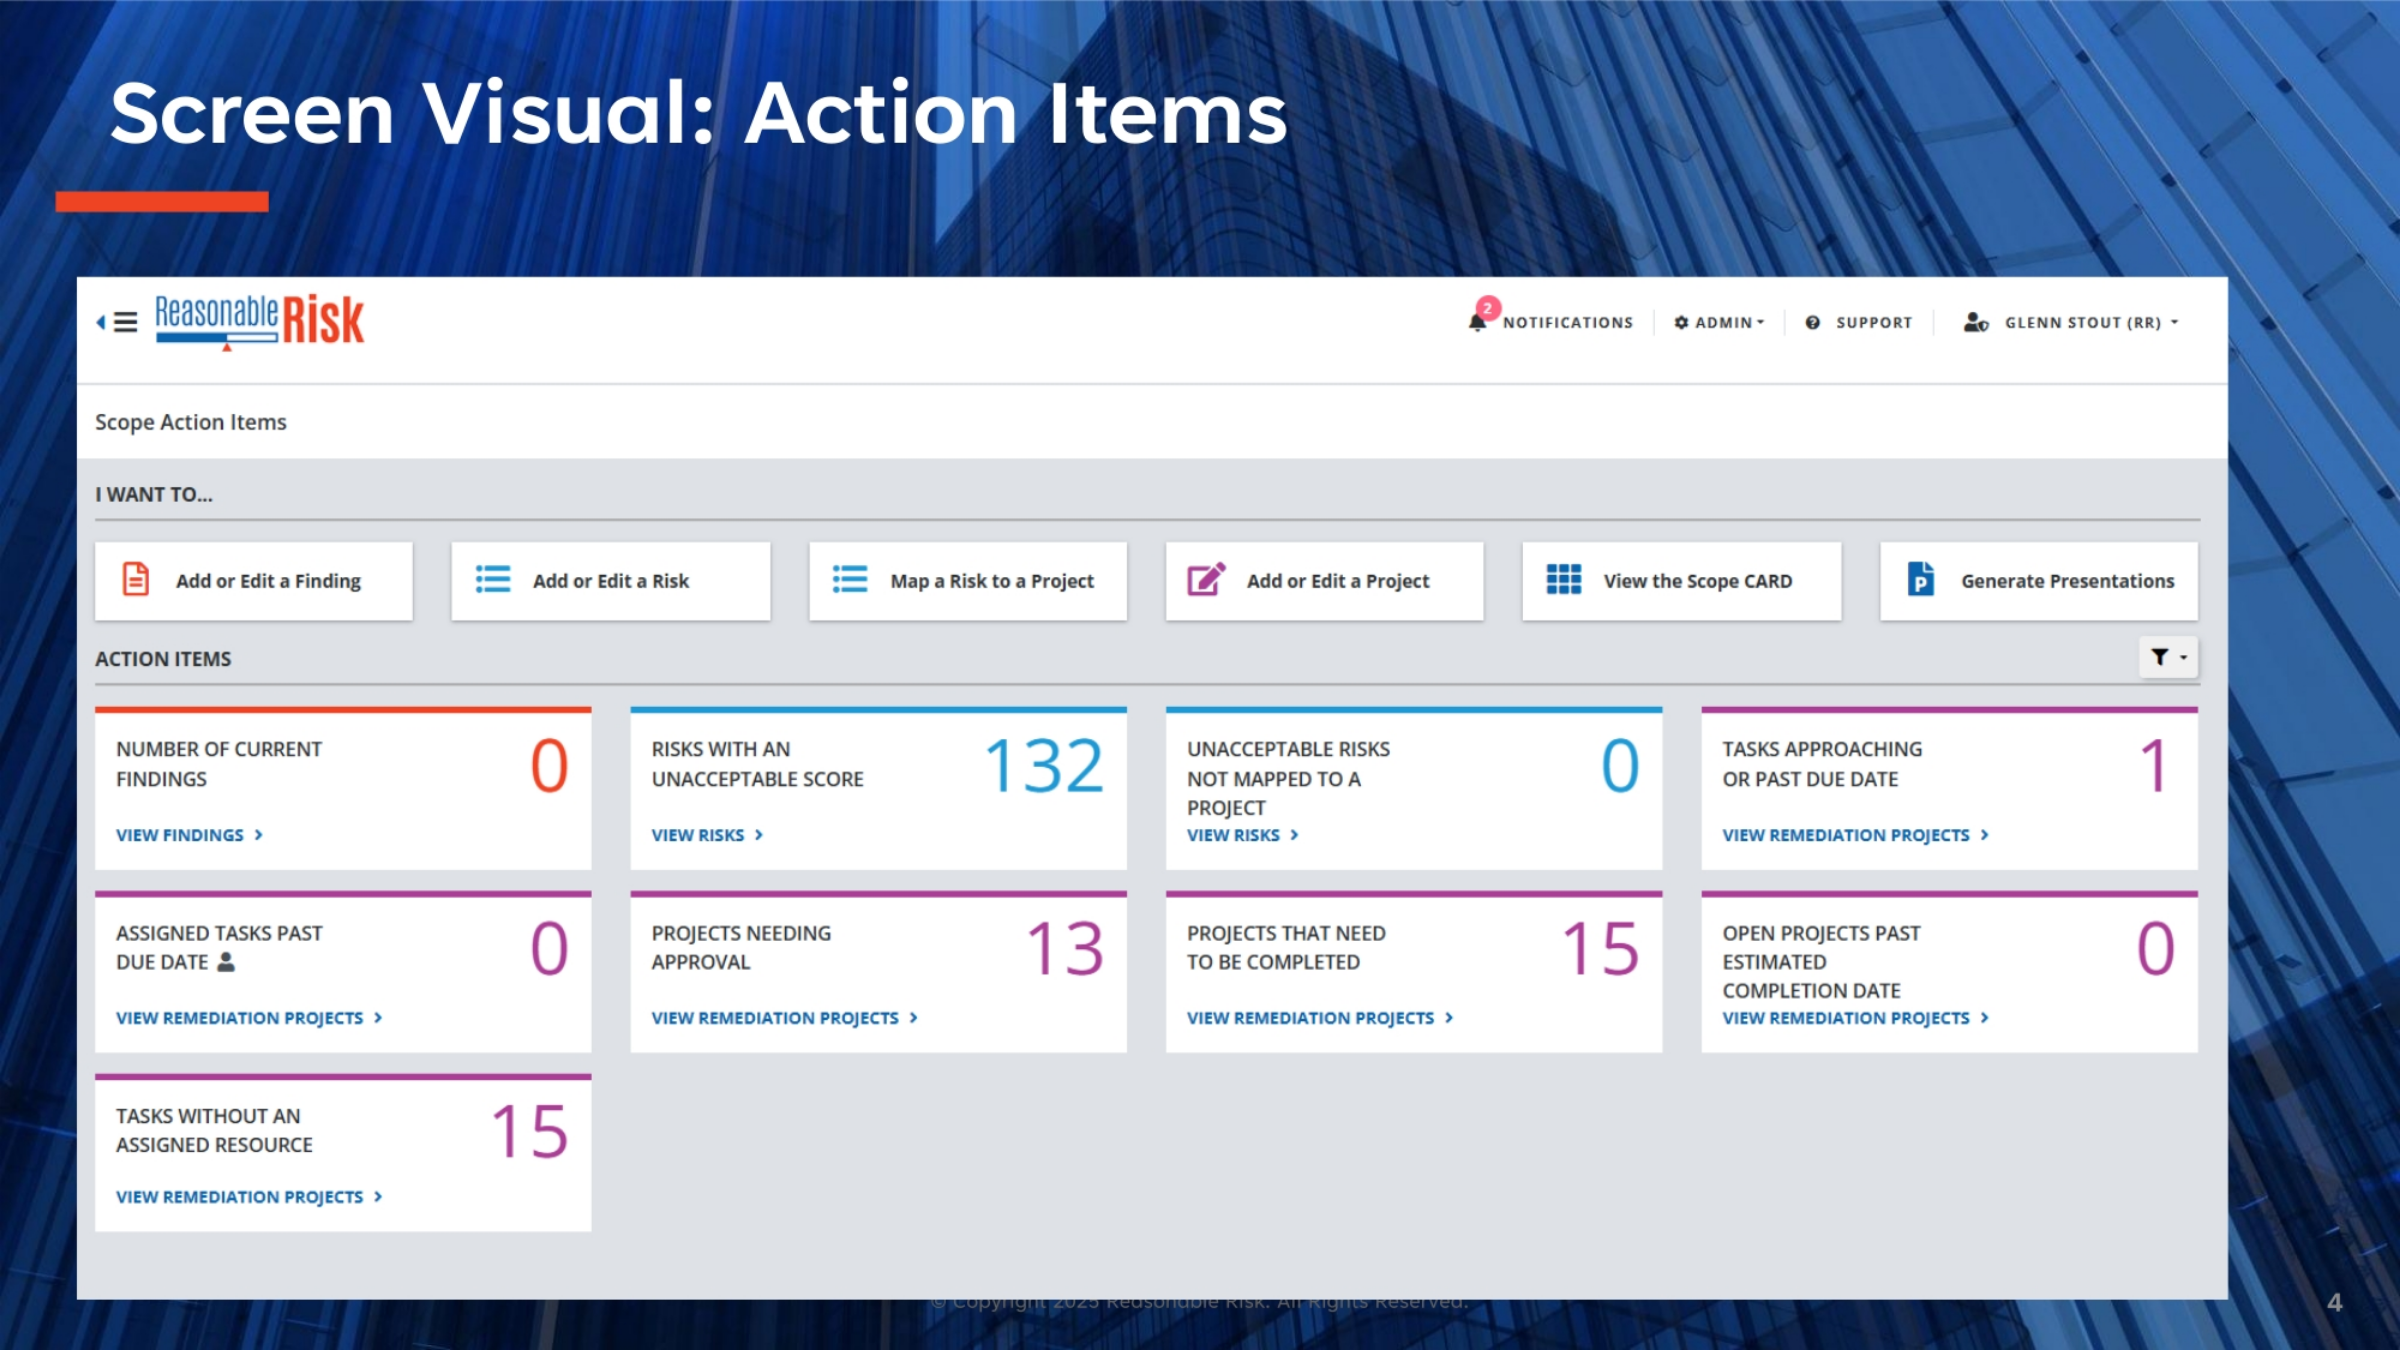View remediation projects for assigned tasks past due
Image resolution: width=2400 pixels, height=1350 pixels.
coord(249,1018)
